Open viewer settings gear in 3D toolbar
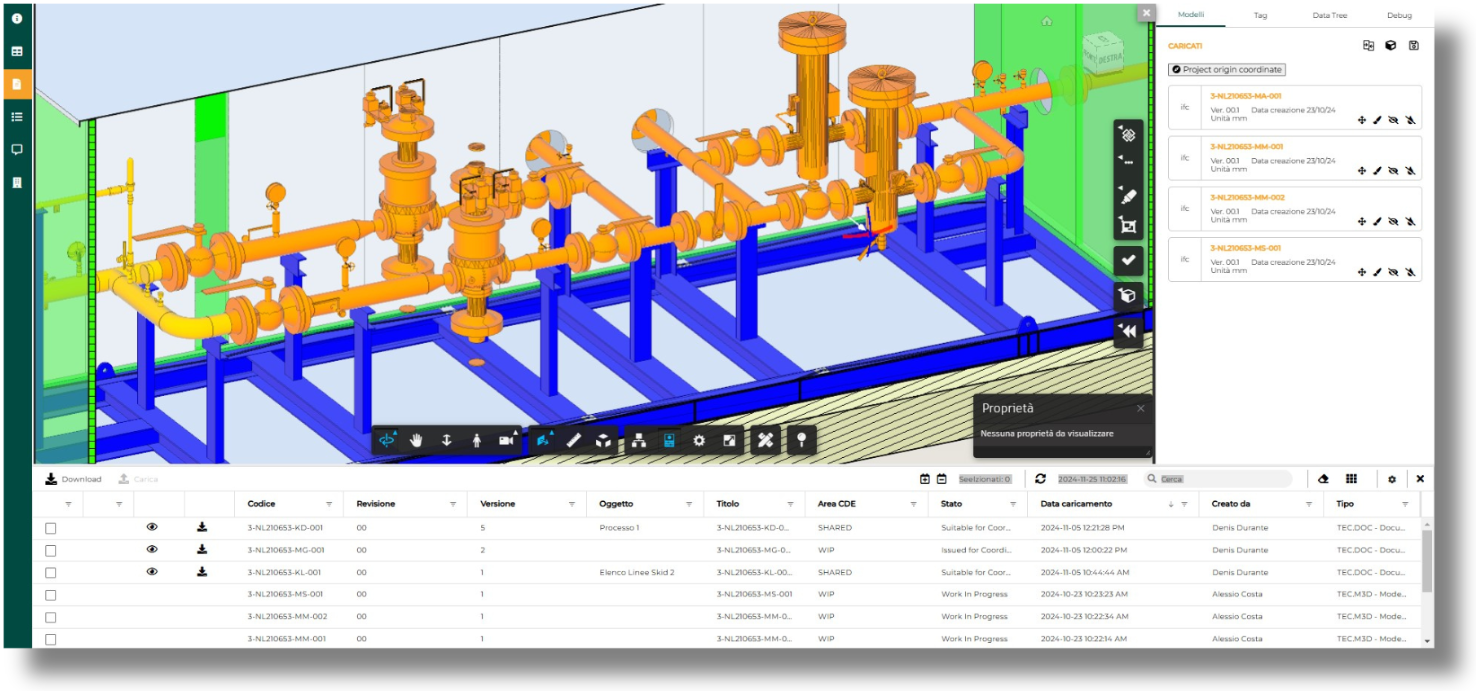 coord(699,440)
